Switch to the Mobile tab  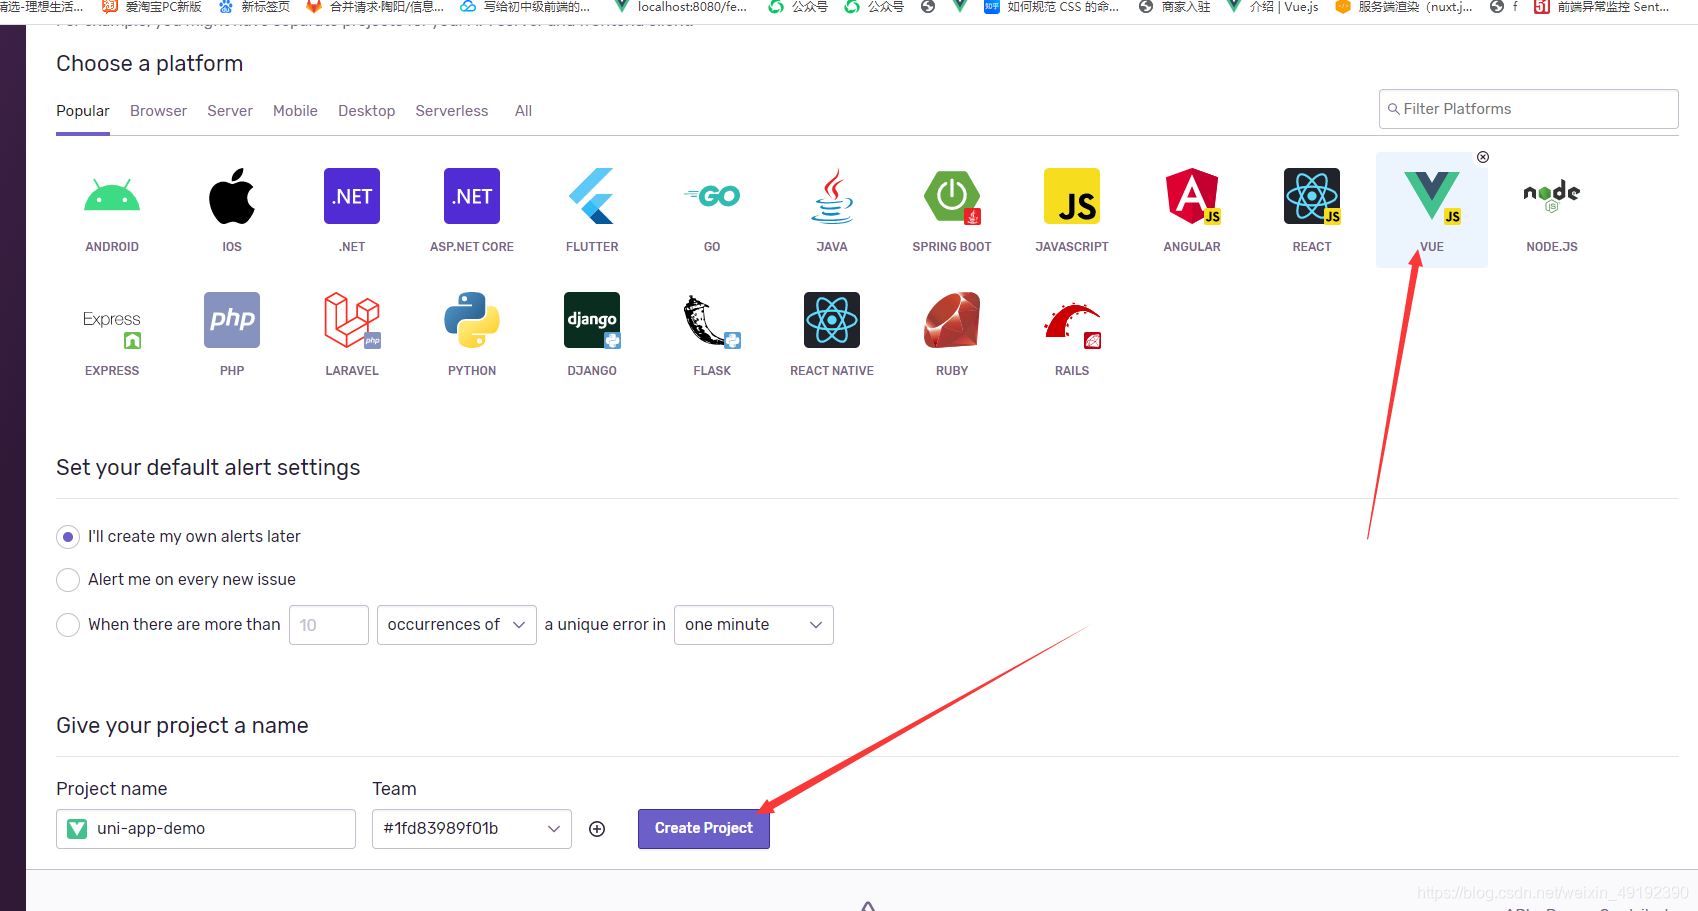[295, 111]
